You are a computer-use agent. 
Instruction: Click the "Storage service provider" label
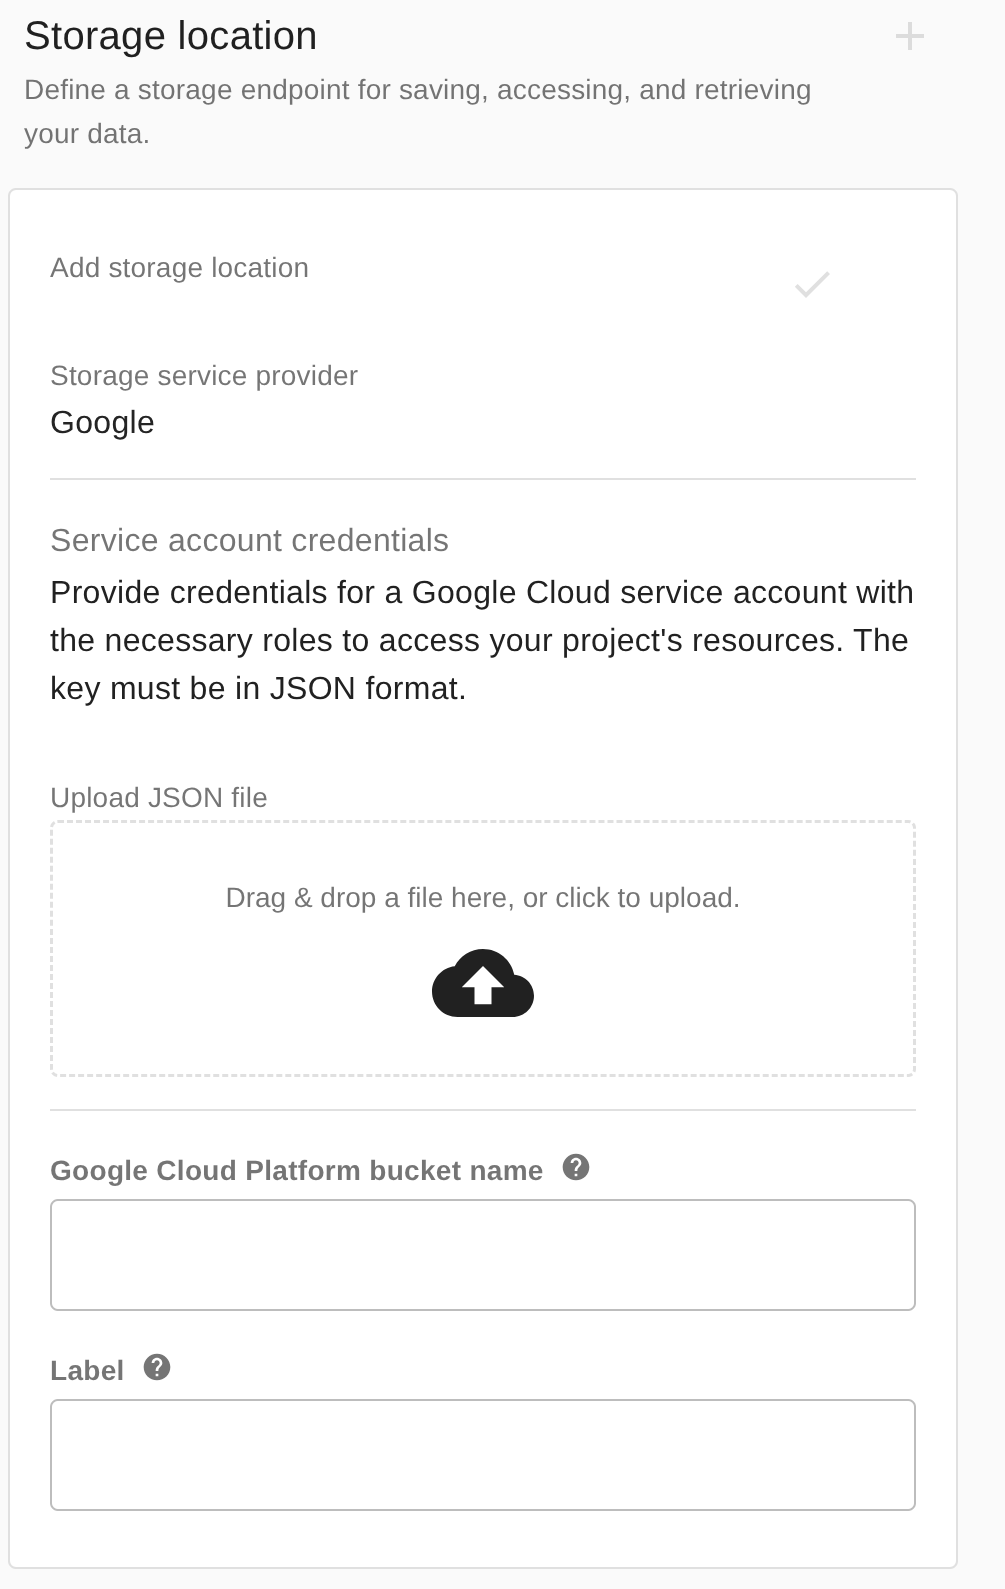pyautogui.click(x=204, y=376)
